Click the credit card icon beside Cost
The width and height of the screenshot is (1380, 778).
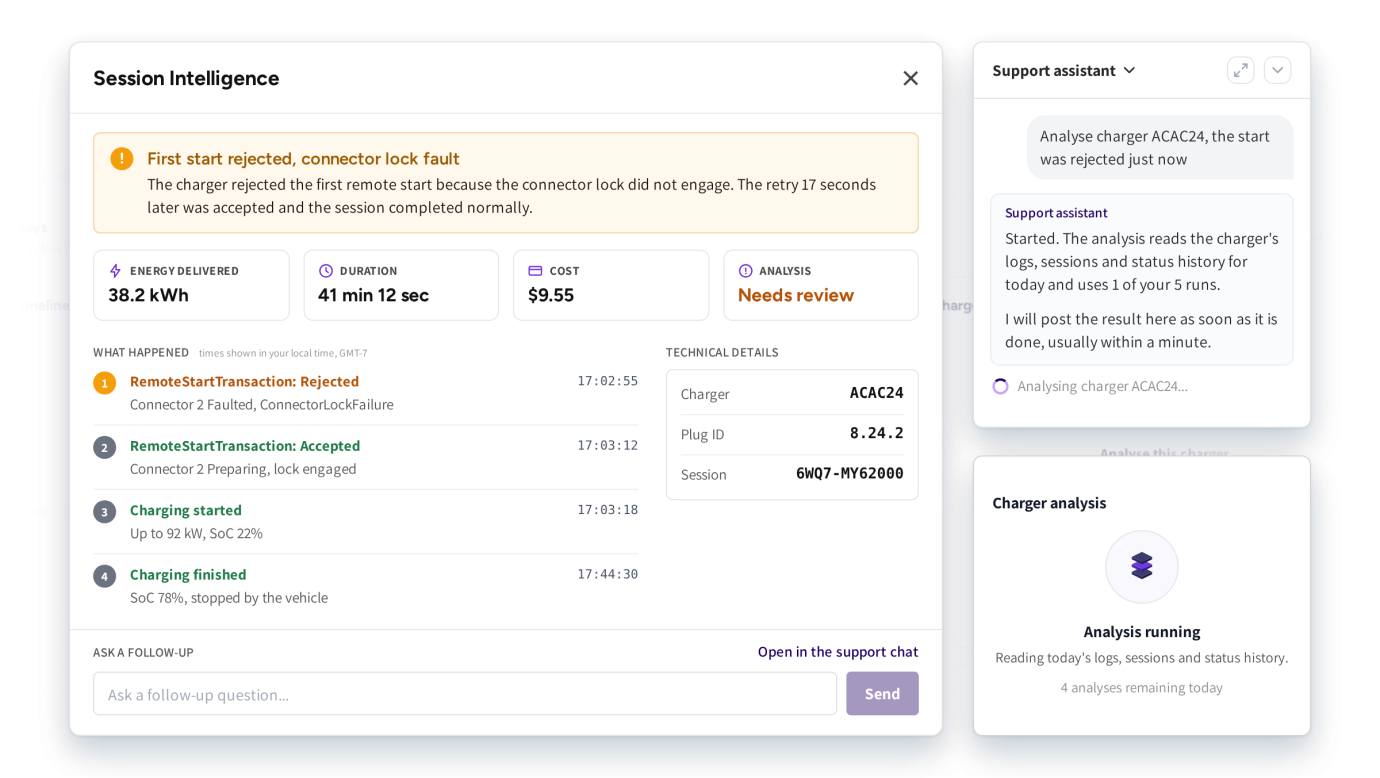click(535, 271)
